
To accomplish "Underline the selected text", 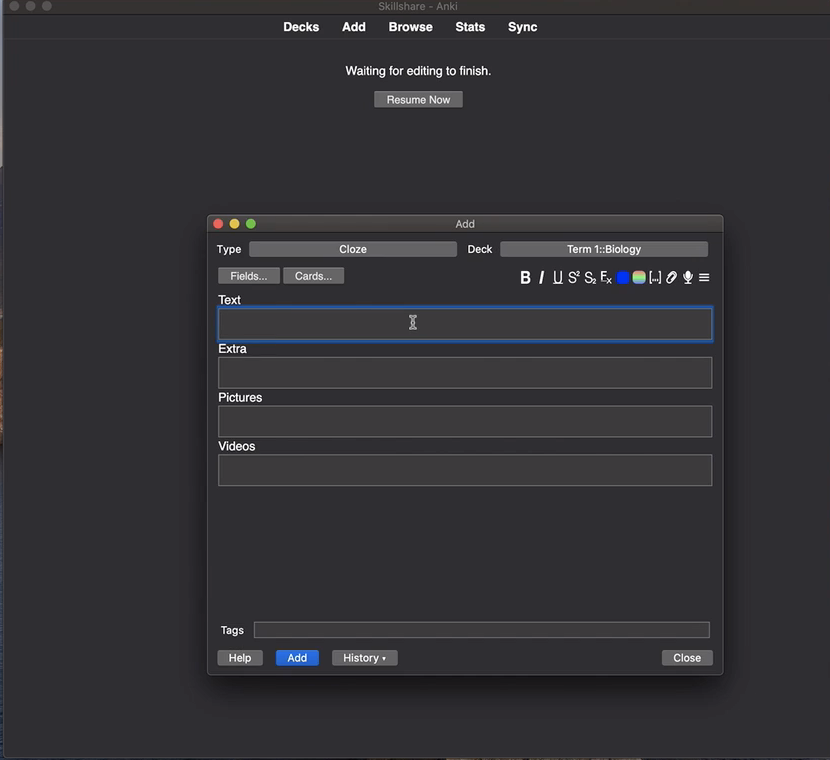I will (x=557, y=277).
